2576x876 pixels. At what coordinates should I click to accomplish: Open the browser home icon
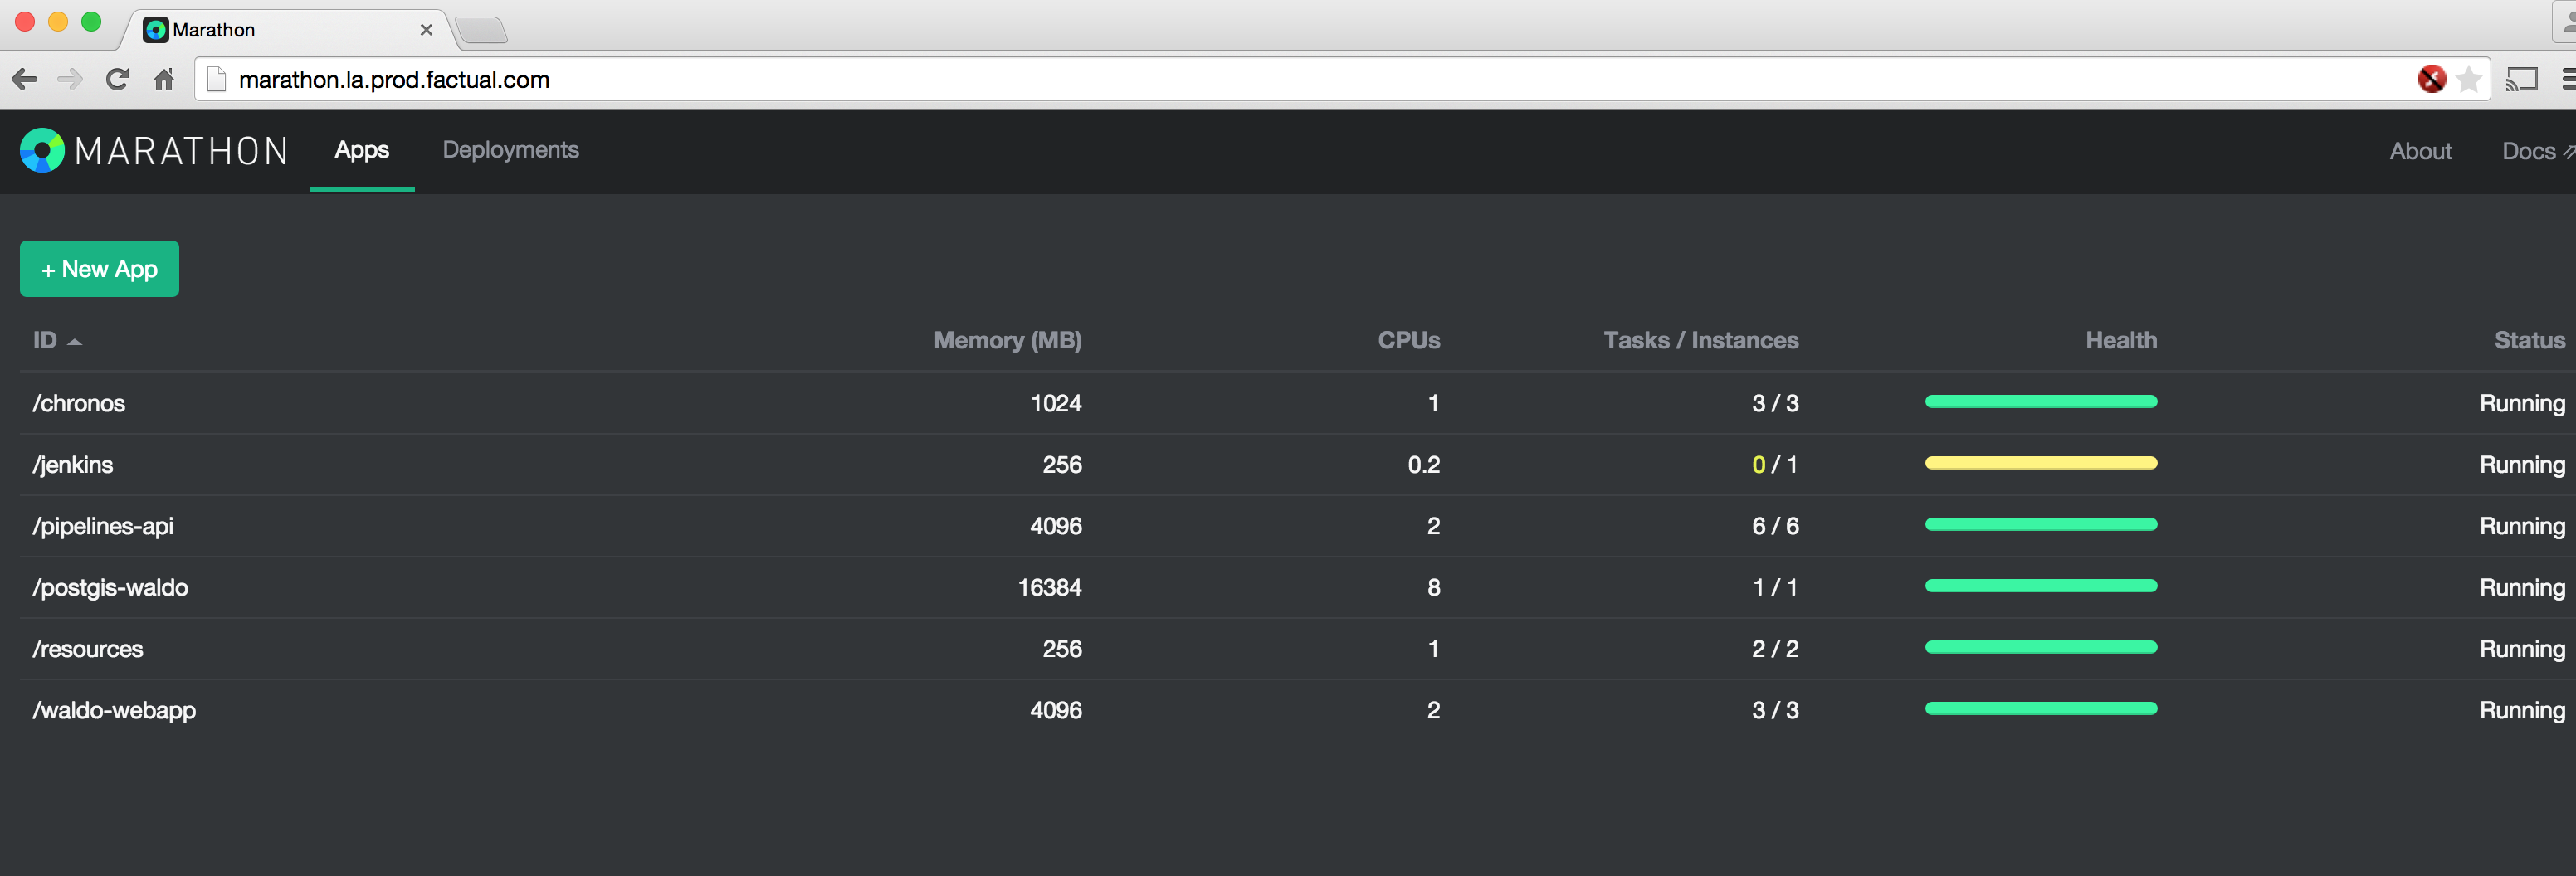point(164,79)
